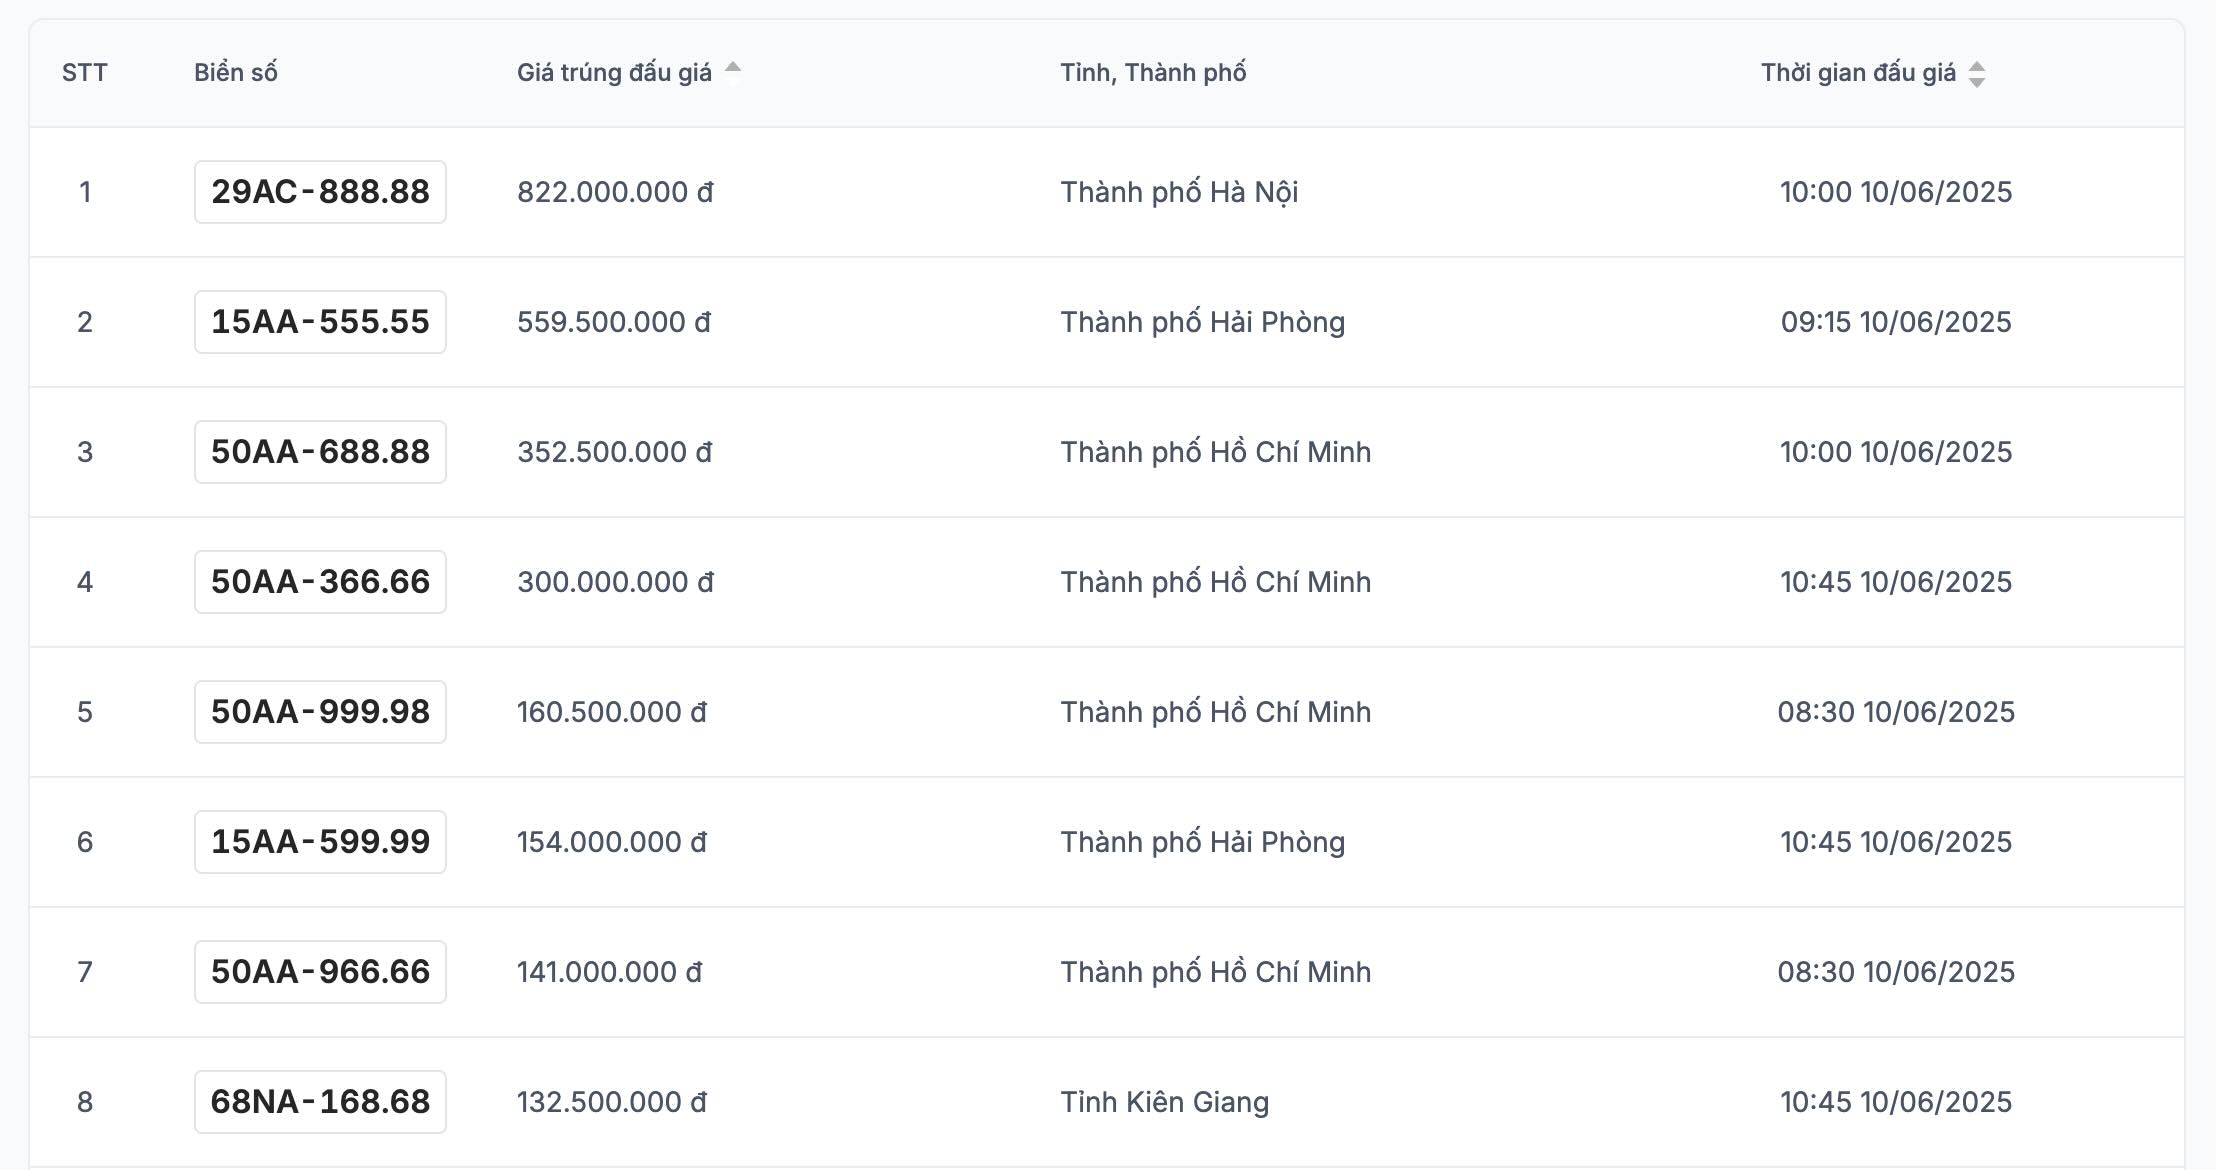Click row number 2 in STT column
Screen dimensions: 2216x1170
85,322
